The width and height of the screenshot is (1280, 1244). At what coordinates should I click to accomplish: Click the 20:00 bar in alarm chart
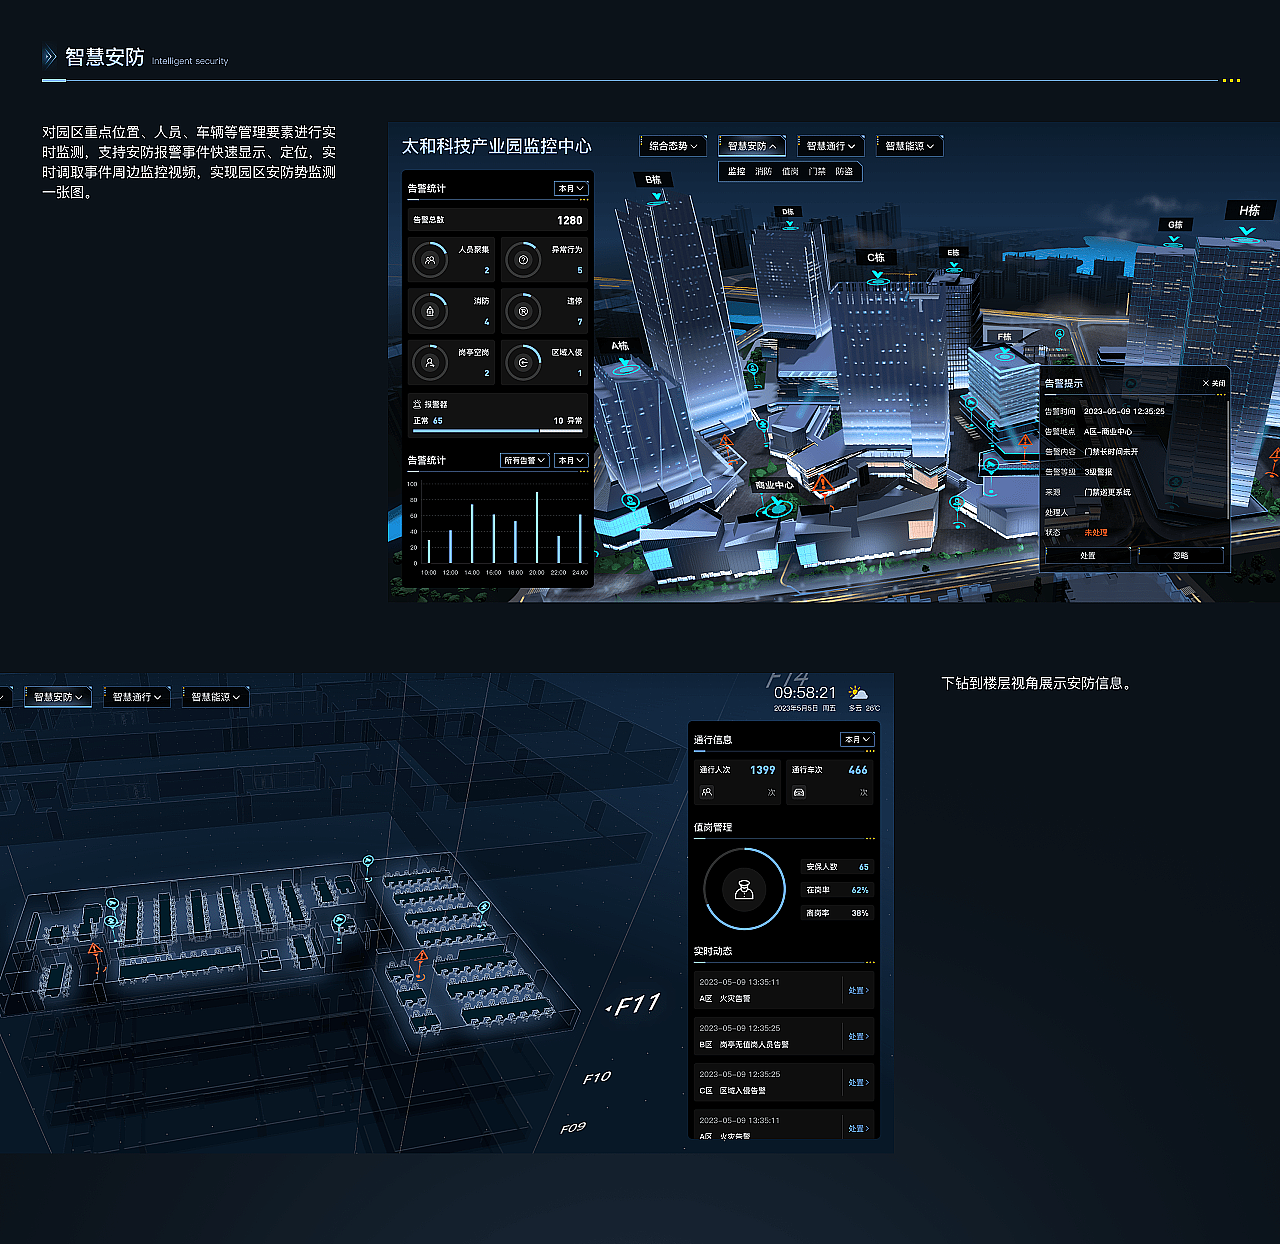537,527
